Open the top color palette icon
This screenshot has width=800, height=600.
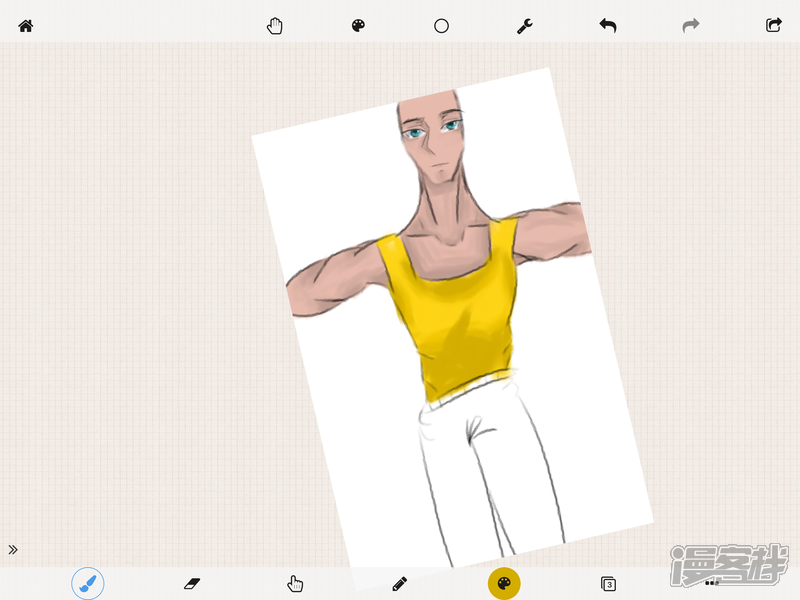tap(359, 26)
